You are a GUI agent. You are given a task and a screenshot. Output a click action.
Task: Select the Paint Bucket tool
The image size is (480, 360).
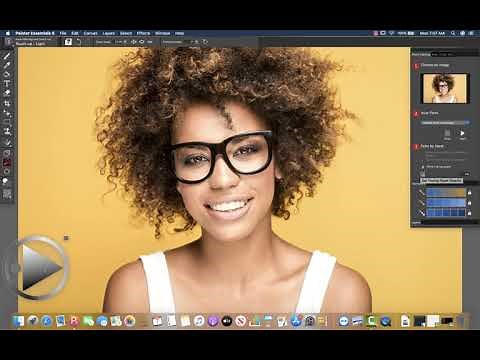pyautogui.click(x=7, y=74)
